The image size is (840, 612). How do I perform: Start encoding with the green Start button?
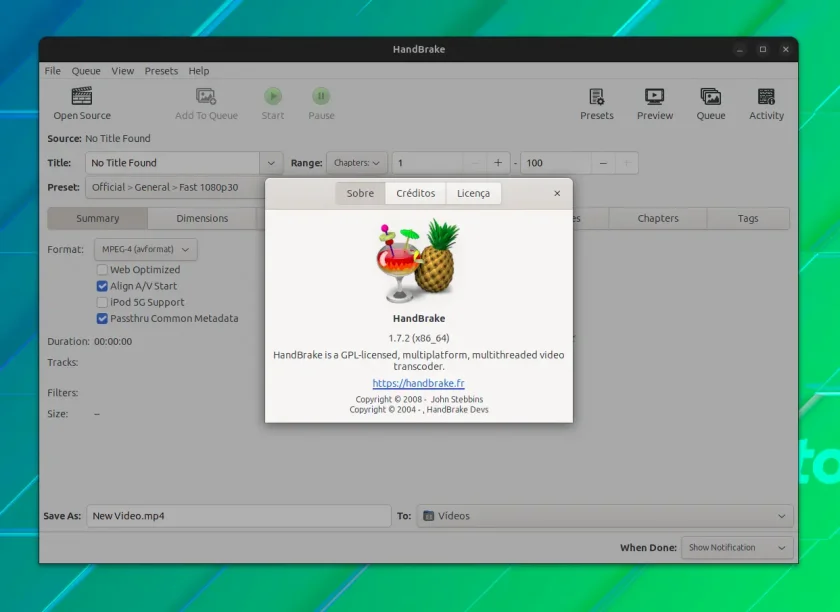(x=273, y=96)
